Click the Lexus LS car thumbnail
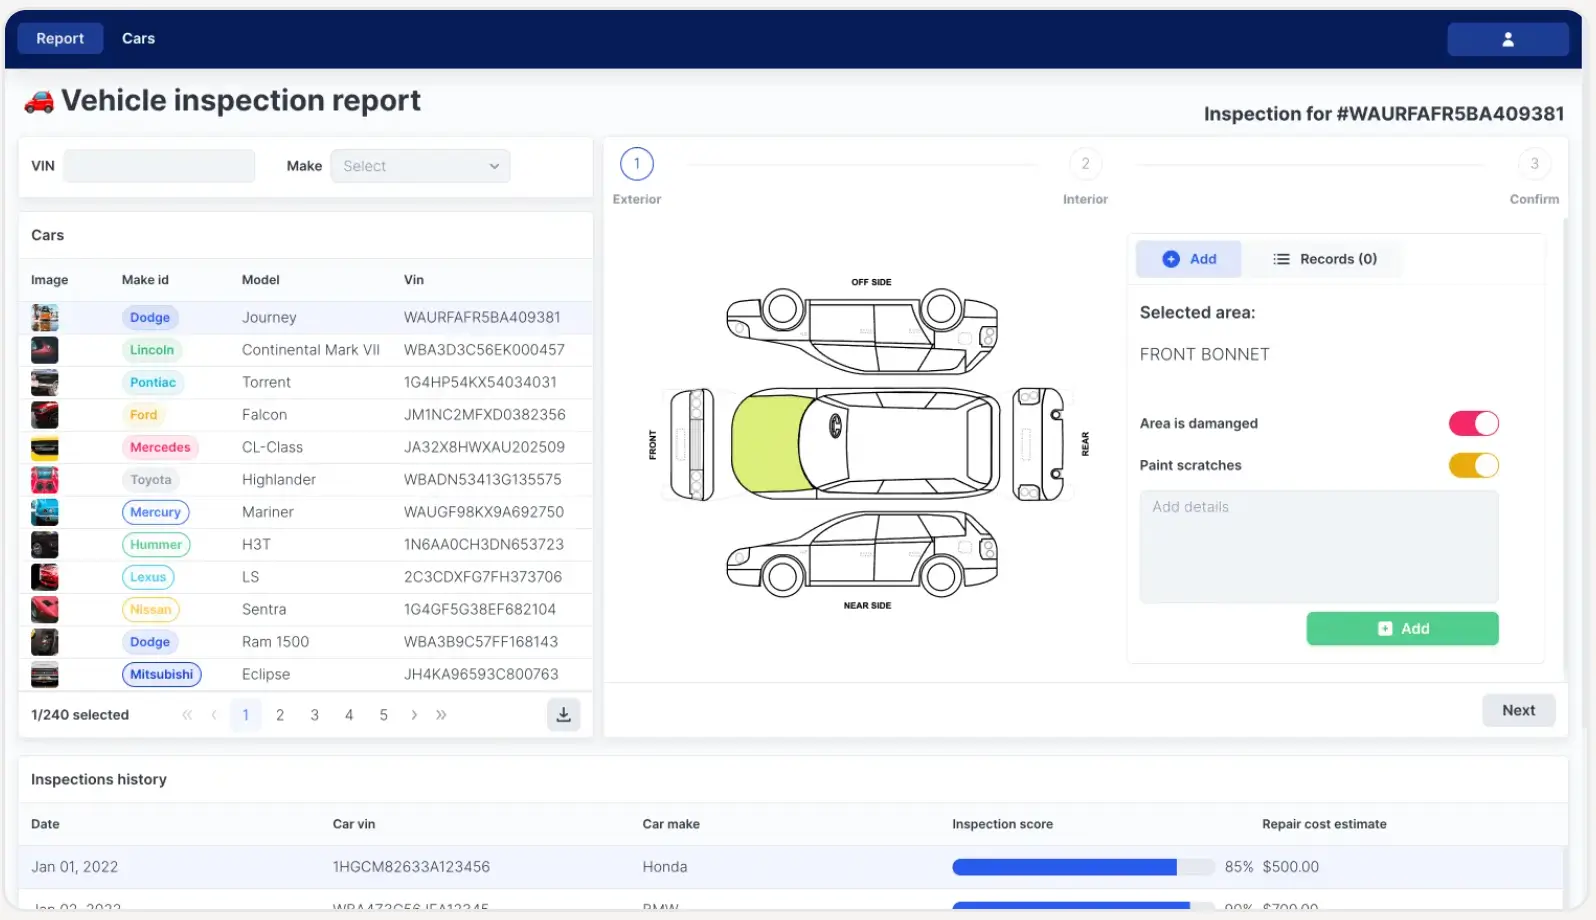Screen dimensions: 1596x920 coord(44,577)
